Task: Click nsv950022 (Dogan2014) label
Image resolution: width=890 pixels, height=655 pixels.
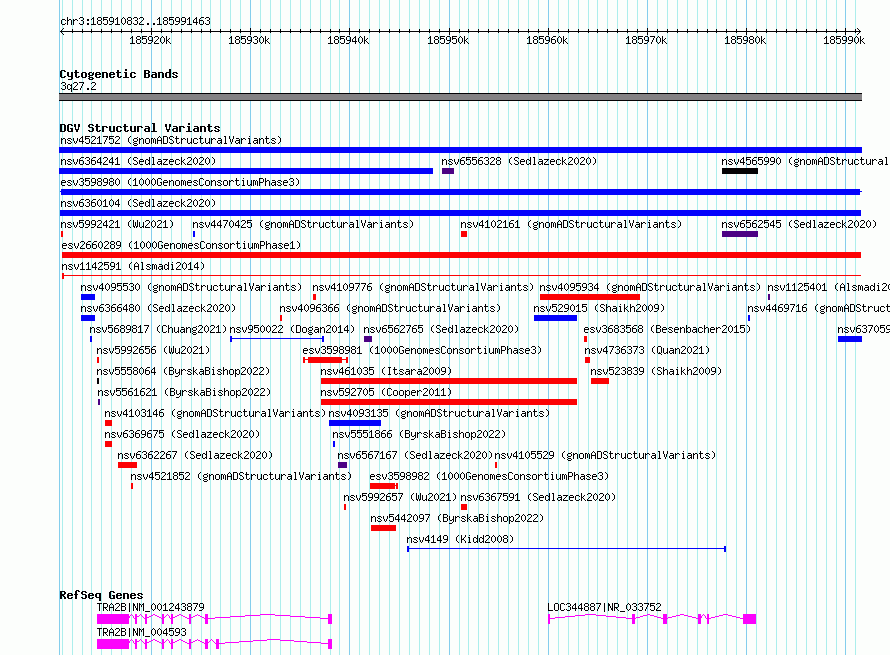Action: click(292, 329)
